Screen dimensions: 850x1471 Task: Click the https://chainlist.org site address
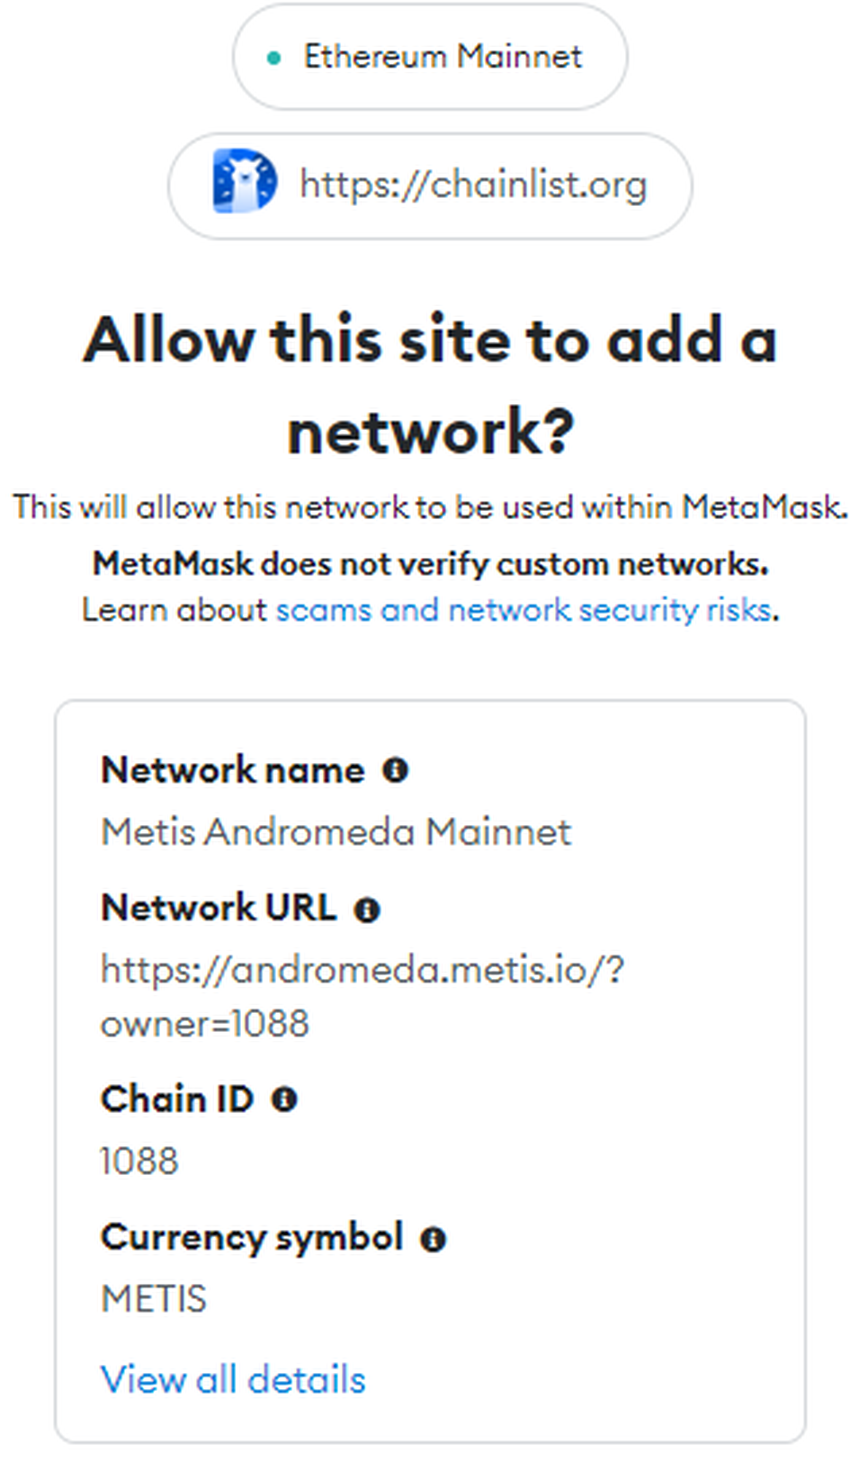(x=473, y=185)
